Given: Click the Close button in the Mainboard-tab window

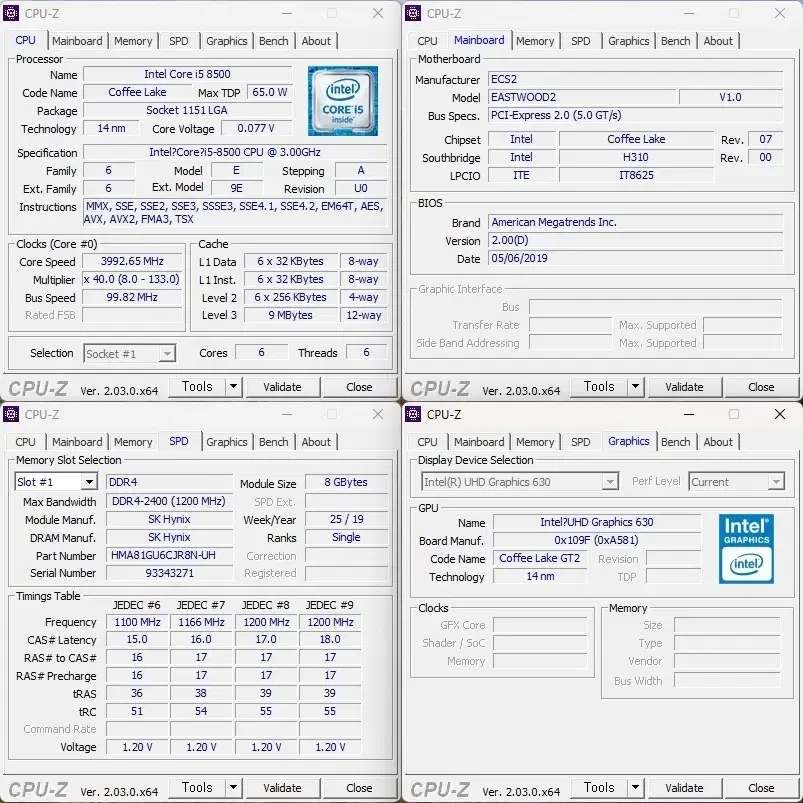Looking at the screenshot, I should [x=761, y=387].
